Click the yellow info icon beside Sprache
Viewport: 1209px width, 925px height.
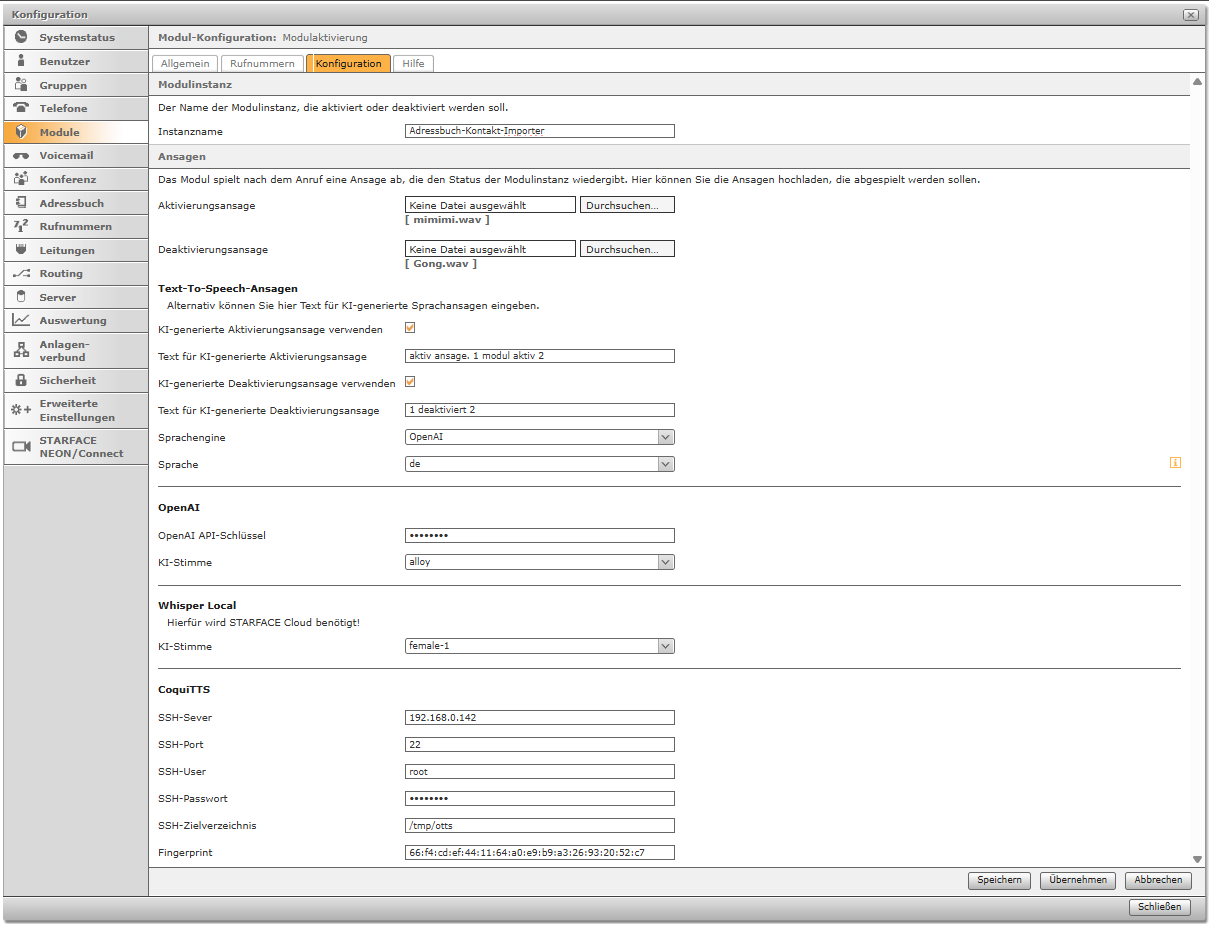(x=1175, y=463)
